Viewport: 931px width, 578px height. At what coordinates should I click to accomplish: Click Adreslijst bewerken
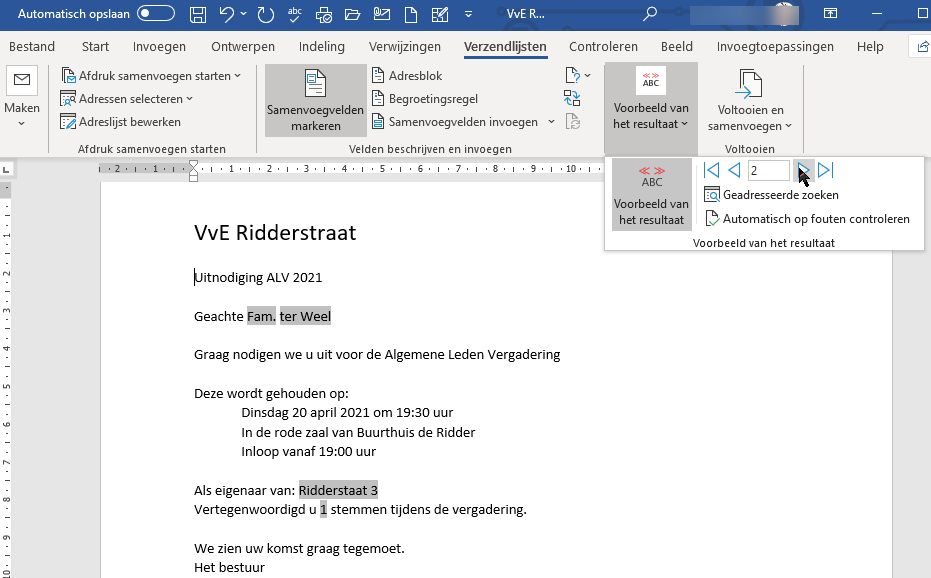pyautogui.click(x=121, y=122)
